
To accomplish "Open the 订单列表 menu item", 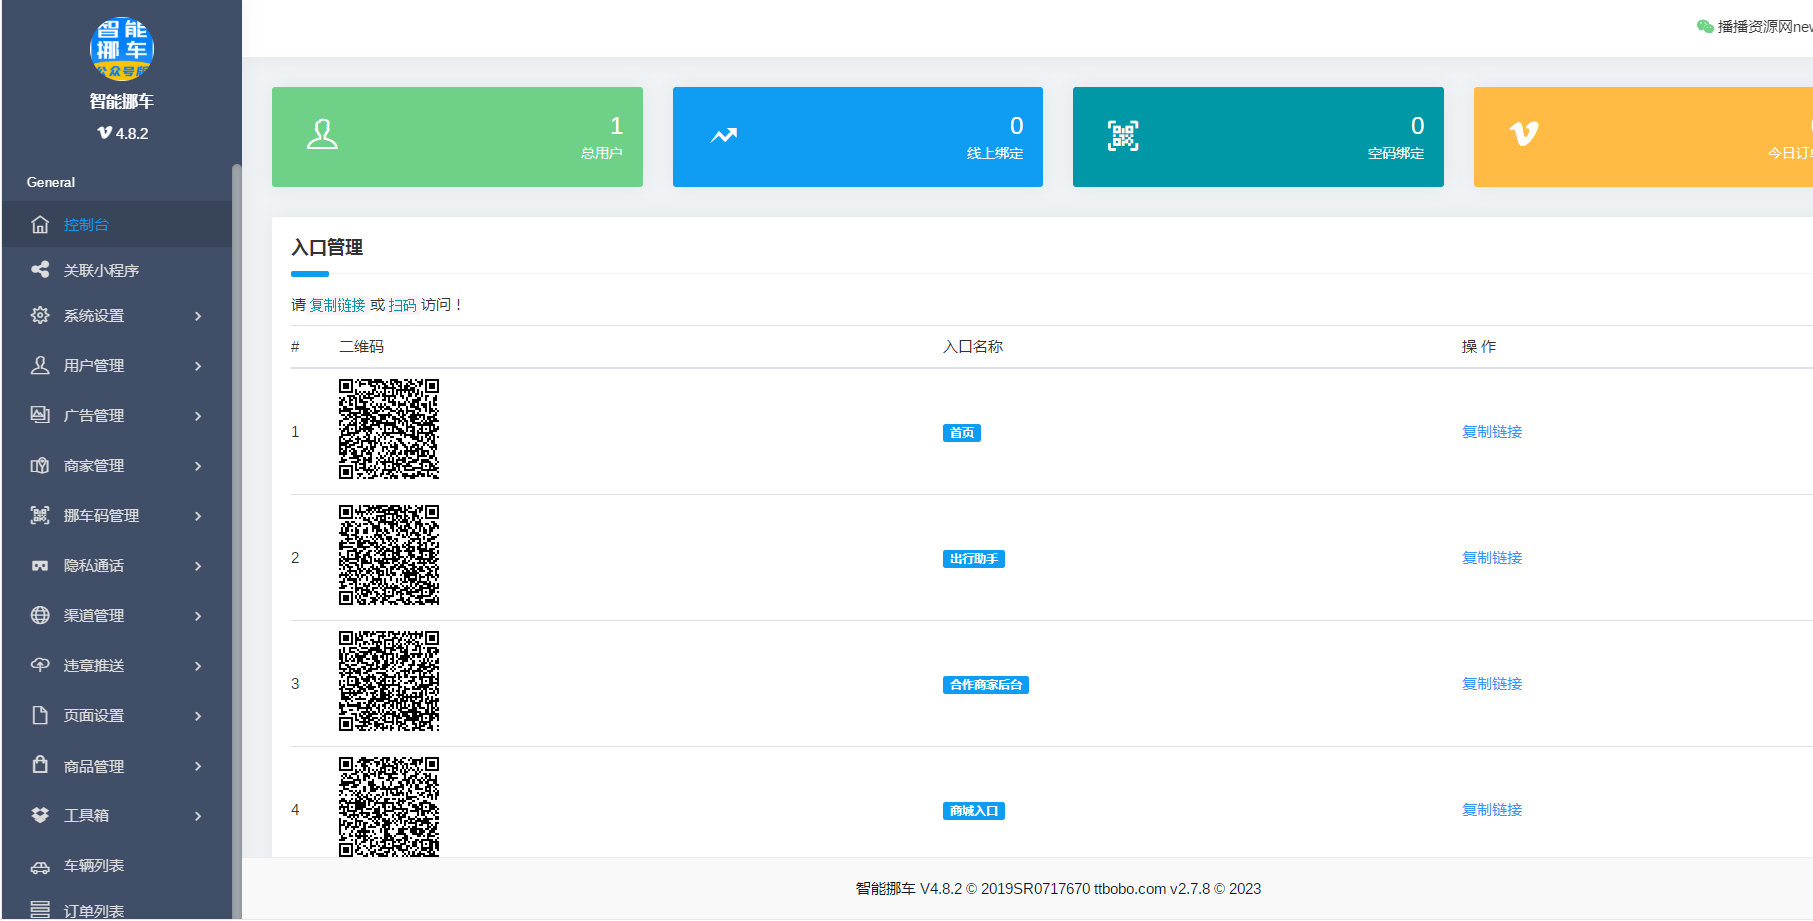I will (117, 908).
